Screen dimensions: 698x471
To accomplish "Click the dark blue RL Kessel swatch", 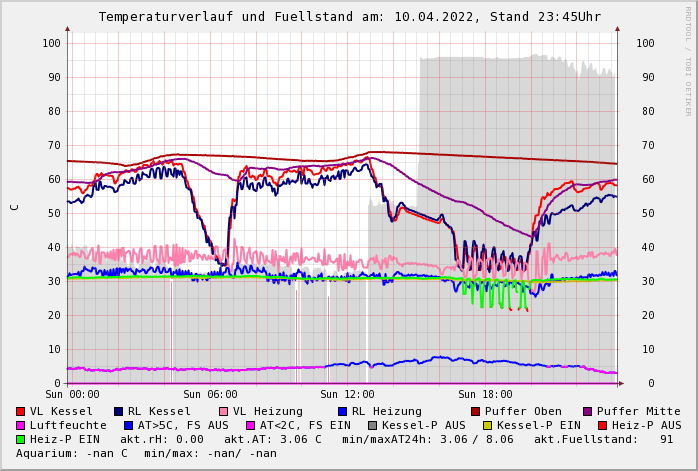I will [x=119, y=411].
